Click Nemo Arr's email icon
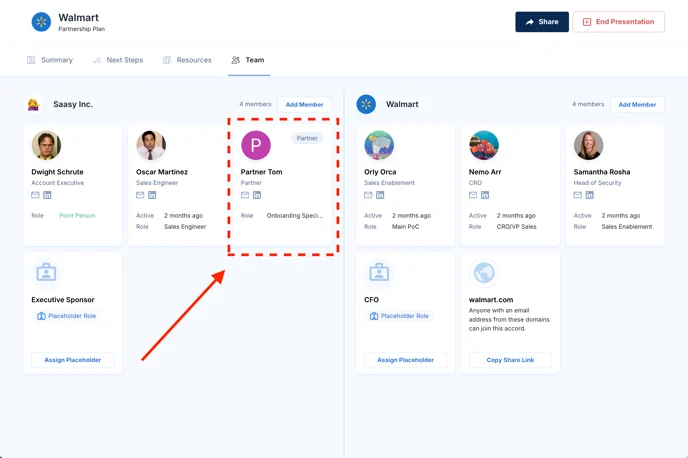Image resolution: width=688 pixels, height=458 pixels. tap(473, 195)
